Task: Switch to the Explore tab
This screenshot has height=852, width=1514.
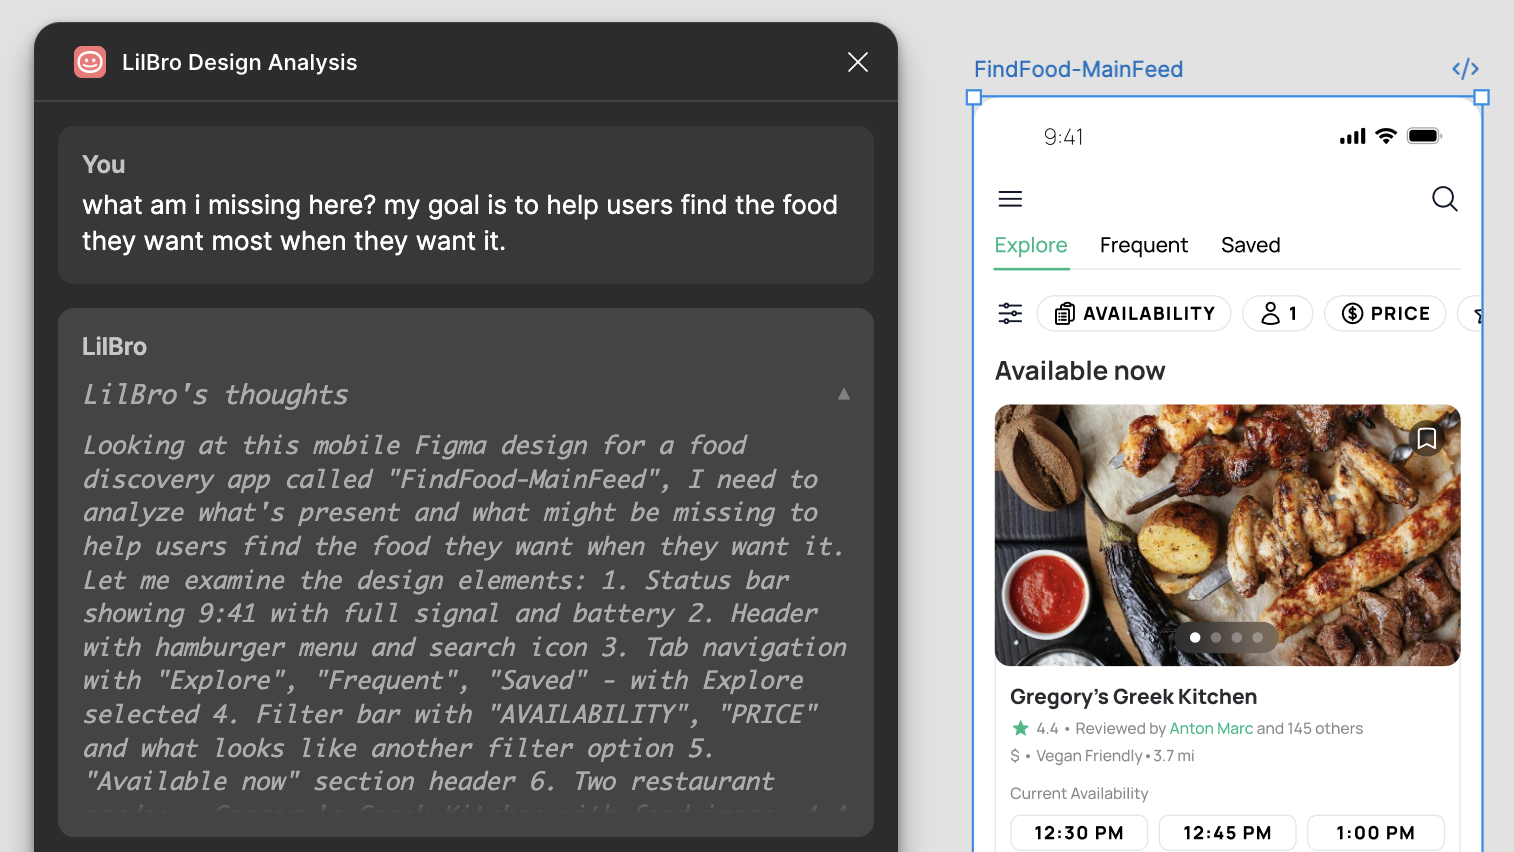Action: pos(1031,245)
